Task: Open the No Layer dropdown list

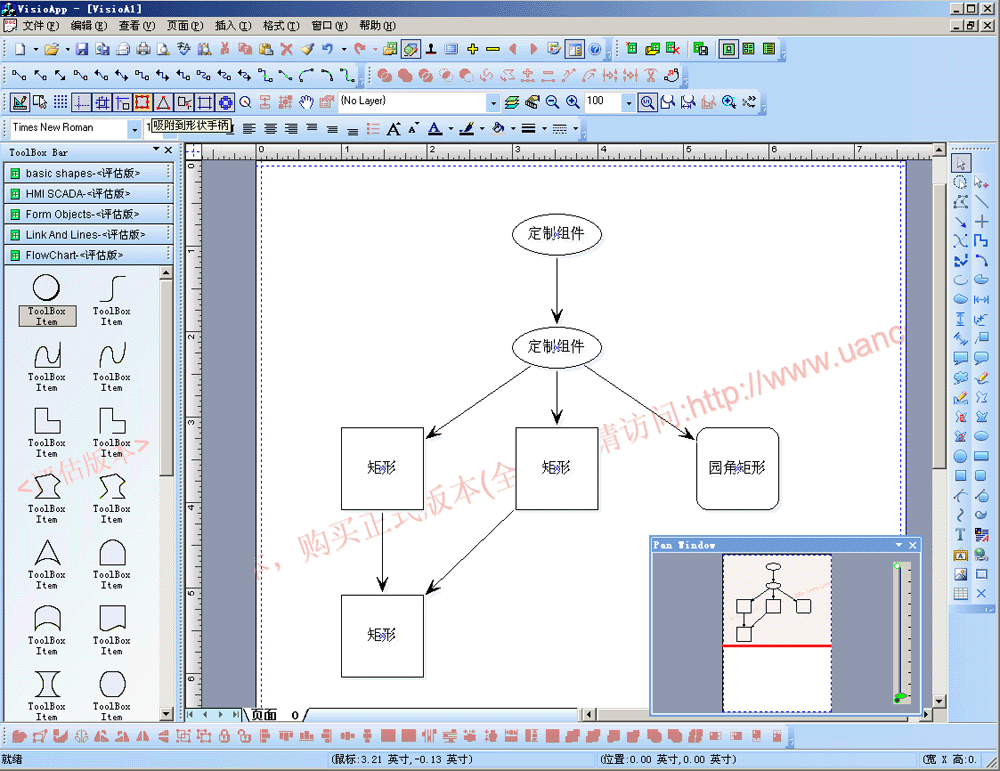Action: 492,102
